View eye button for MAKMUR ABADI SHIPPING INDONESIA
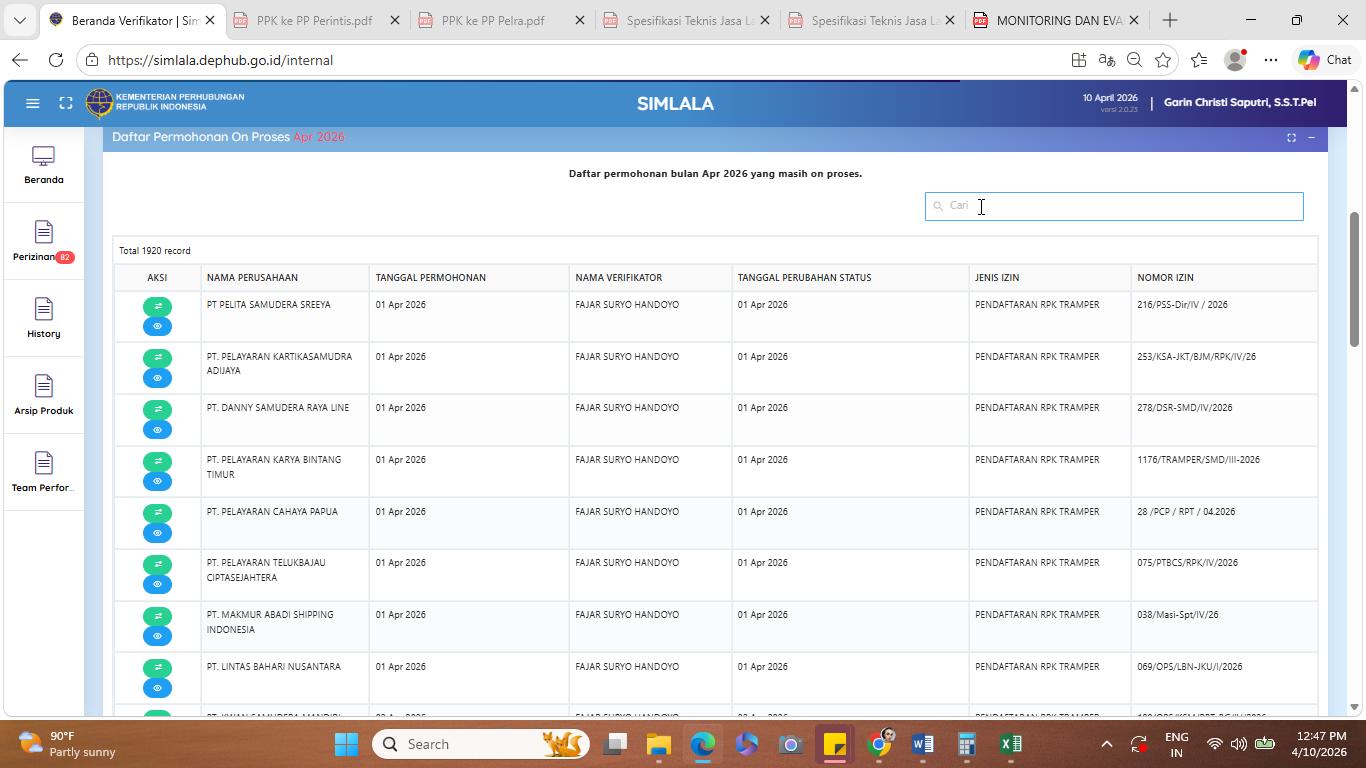 157,636
